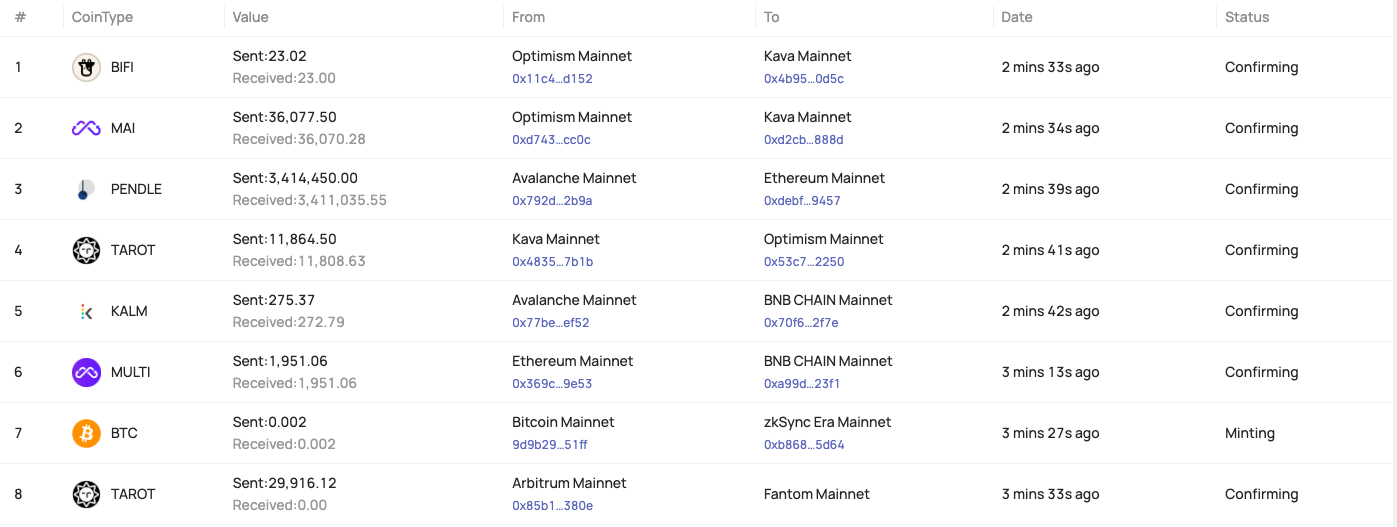Viewport: 1397px width, 527px height.
Task: Click the BIFI cow coin icon
Action: (x=87, y=67)
